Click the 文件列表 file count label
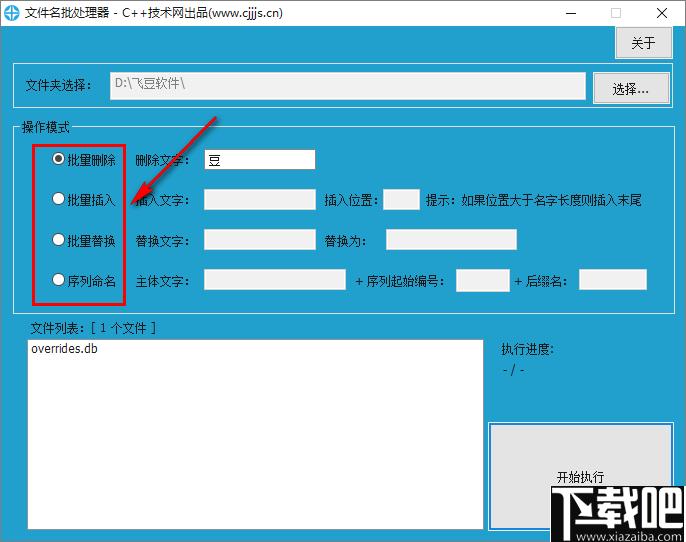Screen dimensions: 686x542 tap(93, 328)
